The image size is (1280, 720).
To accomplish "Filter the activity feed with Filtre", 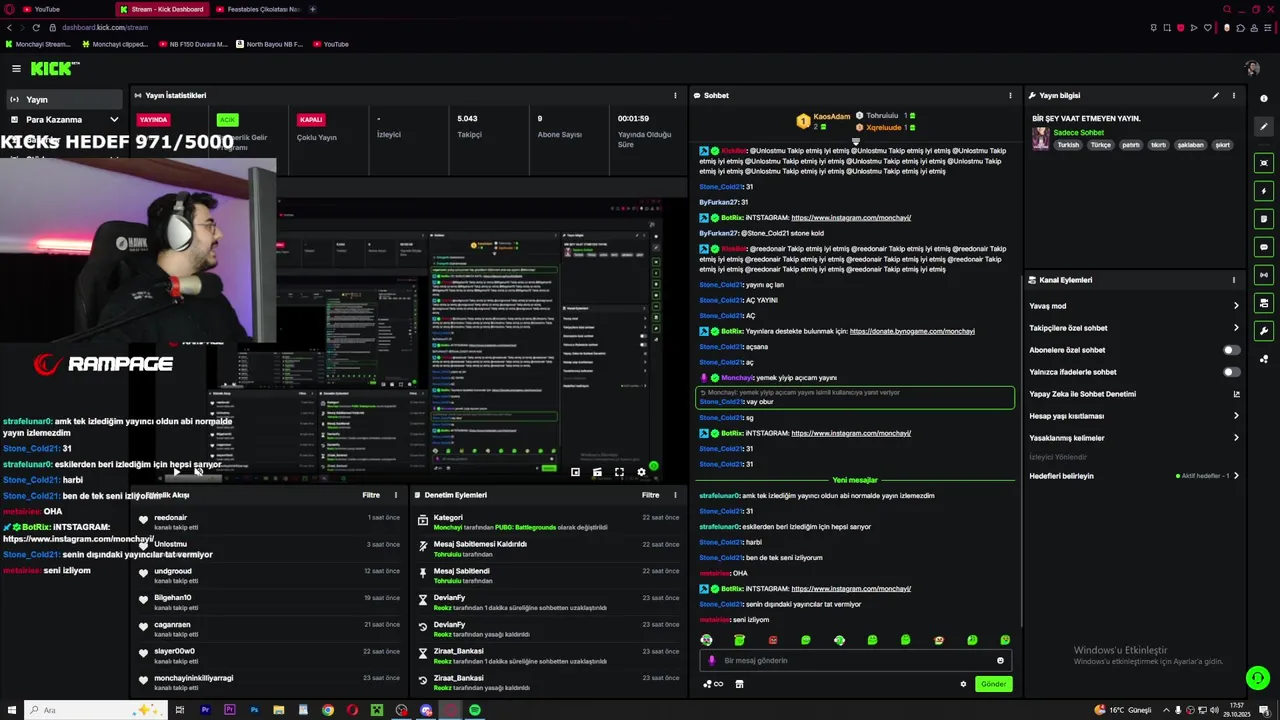I will (371, 495).
